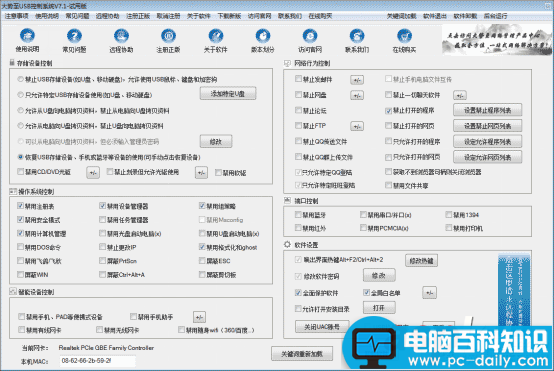Click the 软件设置 gear icon
The width and height of the screenshot is (554, 371).
coord(287,245)
